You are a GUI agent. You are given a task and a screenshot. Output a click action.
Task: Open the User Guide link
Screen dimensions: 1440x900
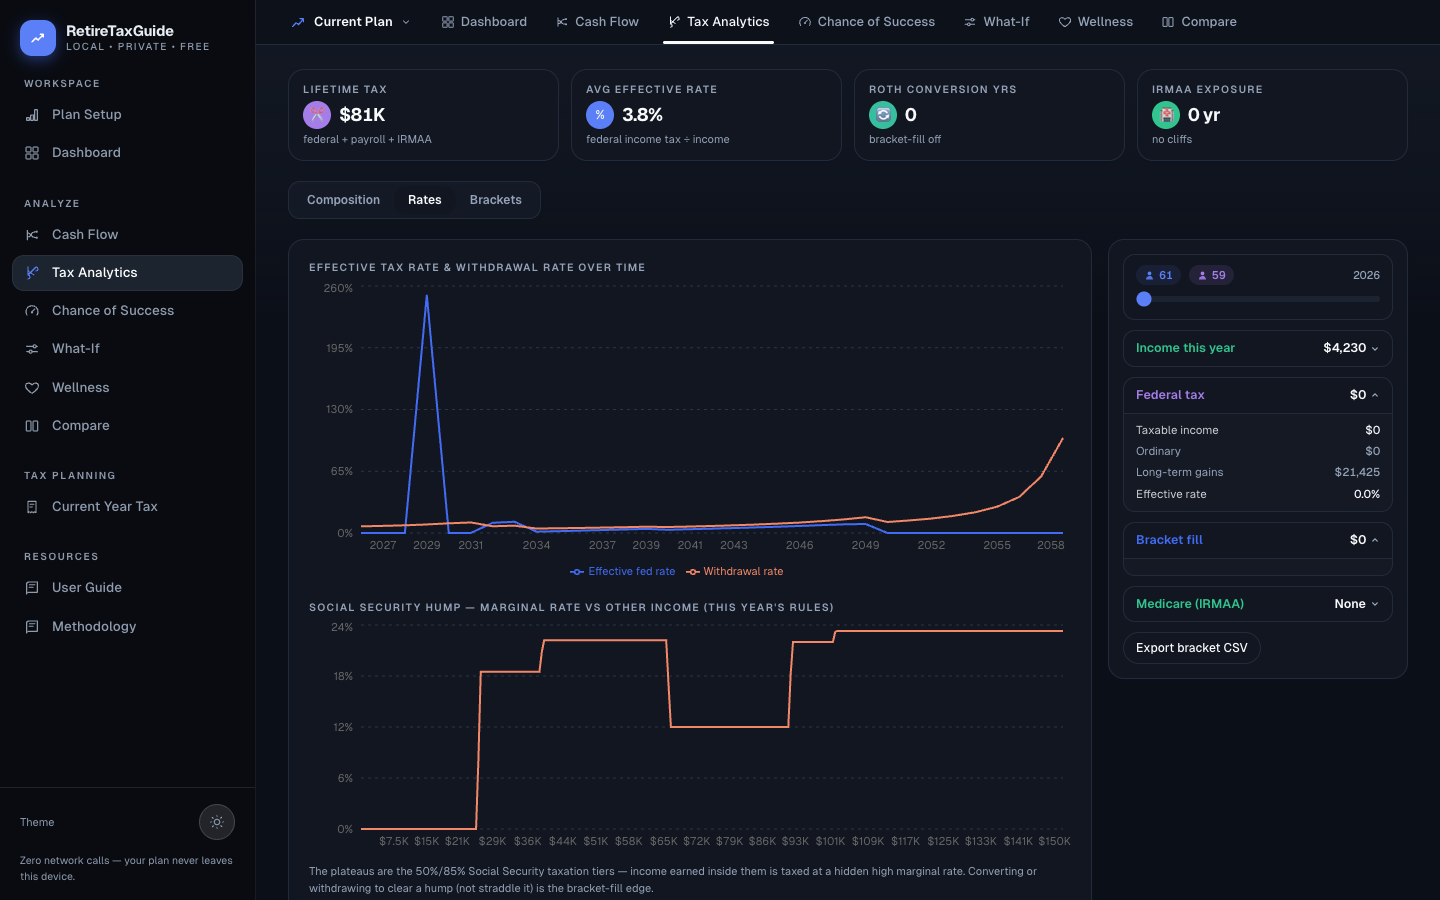pos(127,588)
